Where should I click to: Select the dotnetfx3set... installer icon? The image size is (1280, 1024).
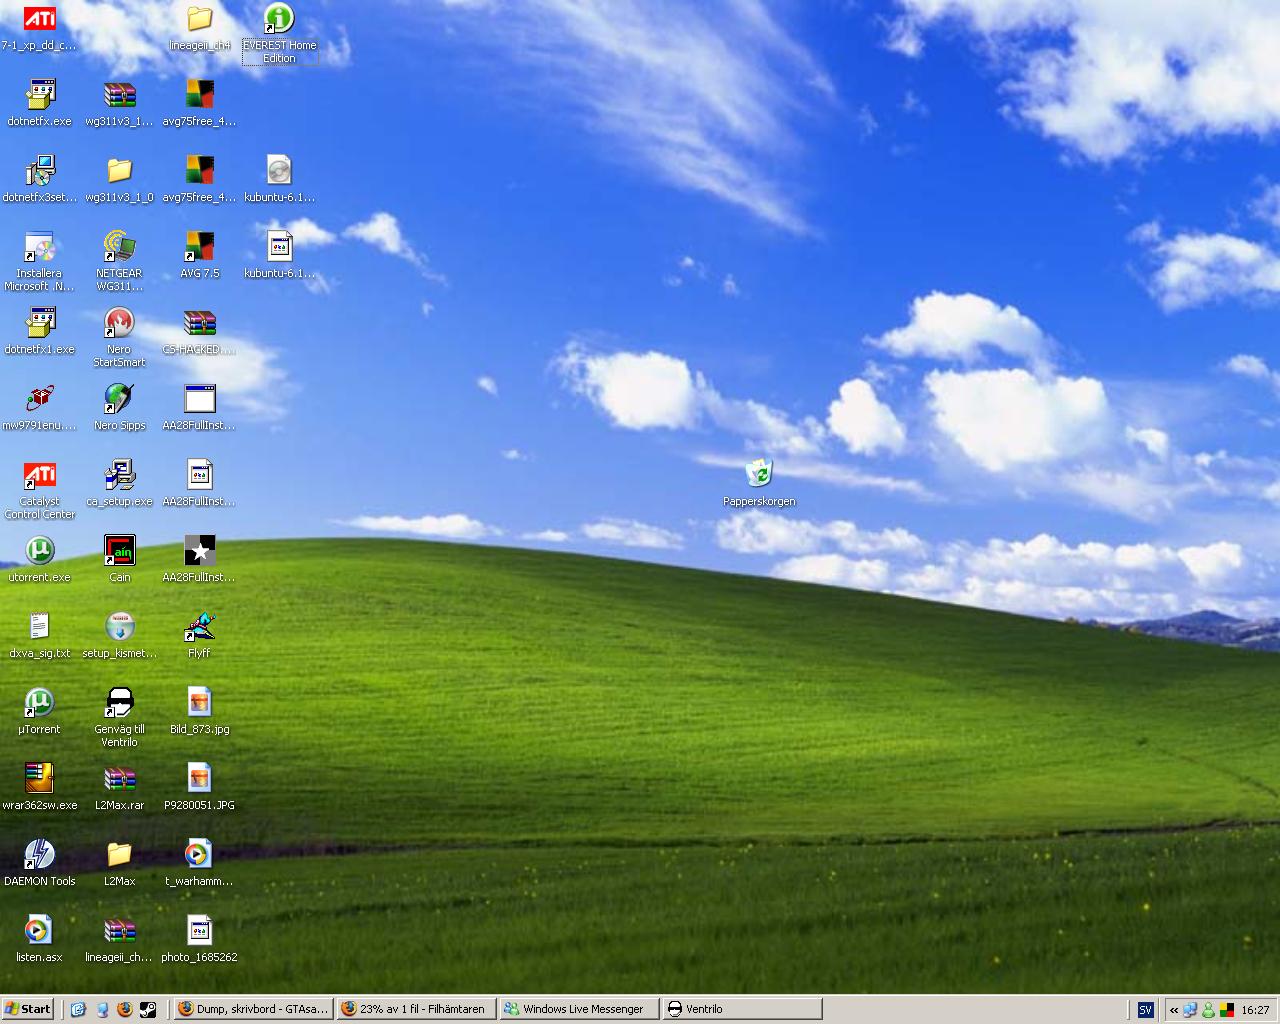click(40, 180)
